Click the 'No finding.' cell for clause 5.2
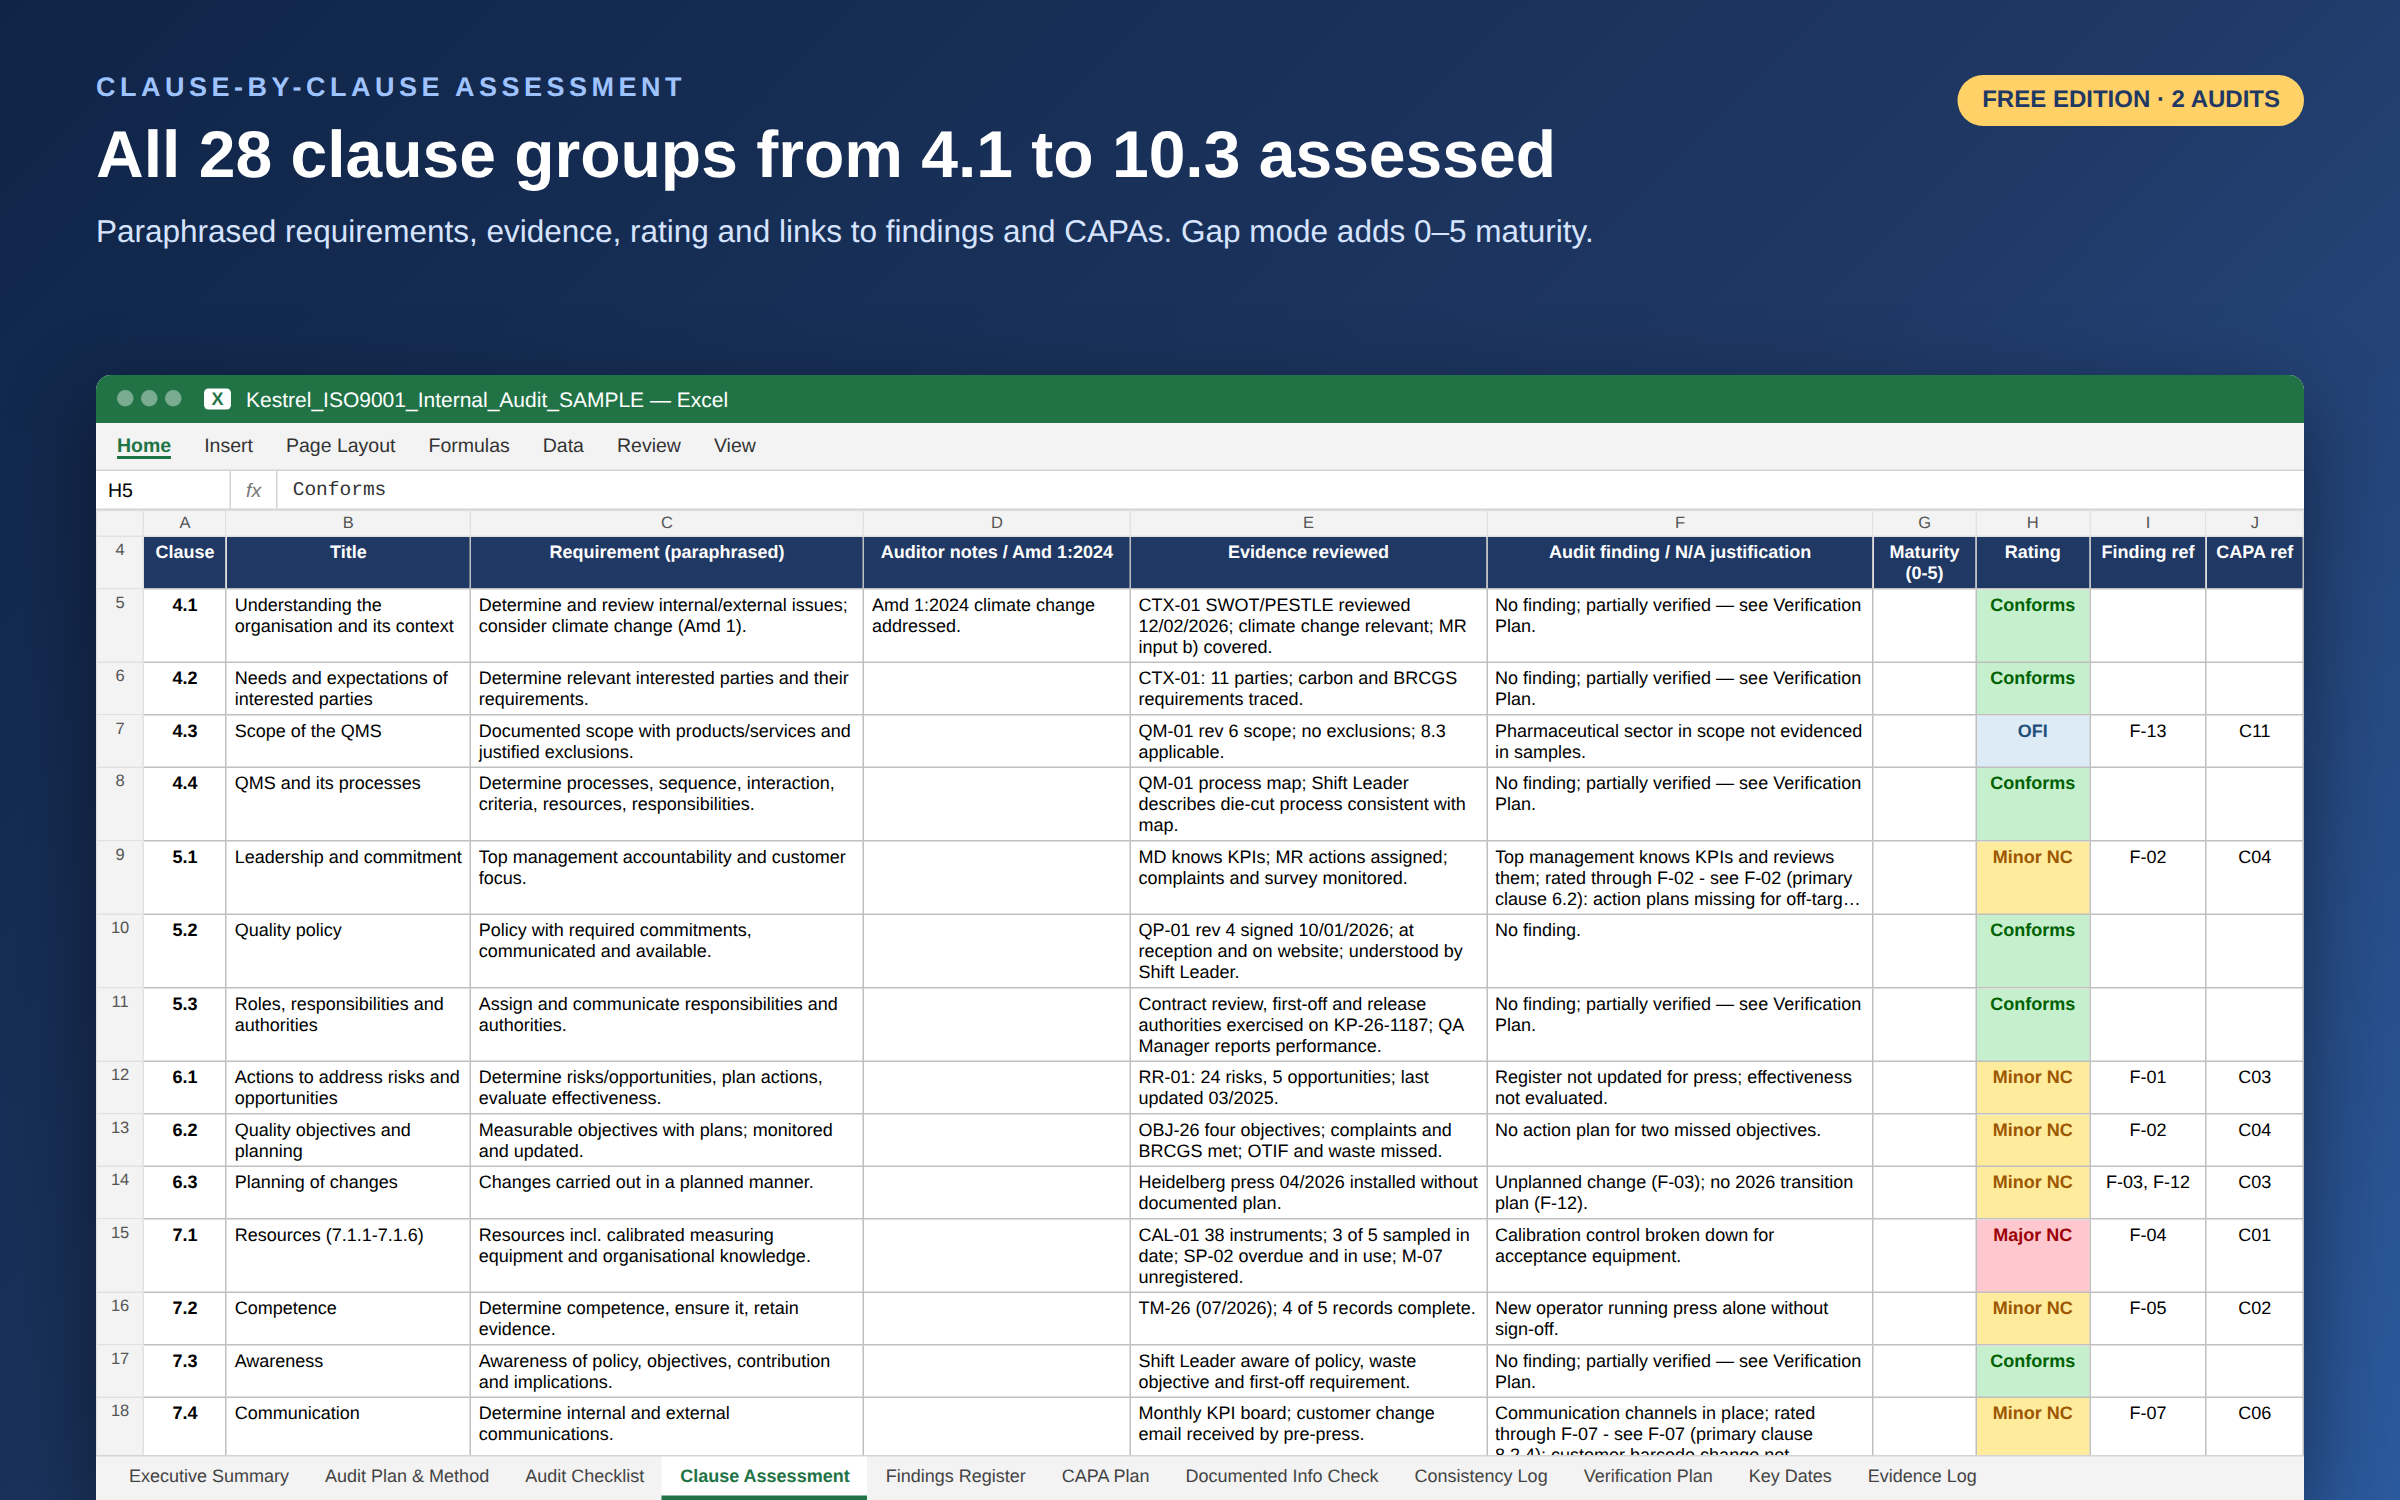Image resolution: width=2400 pixels, height=1500 pixels. coord(1679,951)
